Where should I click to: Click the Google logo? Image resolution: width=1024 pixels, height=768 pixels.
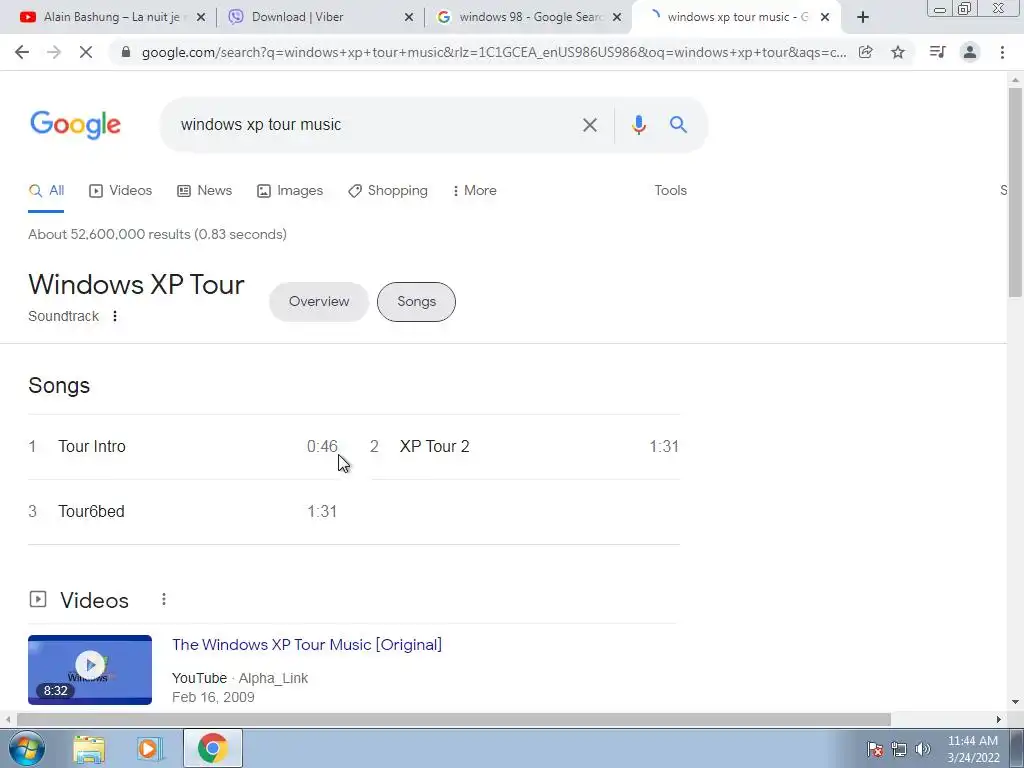75,124
